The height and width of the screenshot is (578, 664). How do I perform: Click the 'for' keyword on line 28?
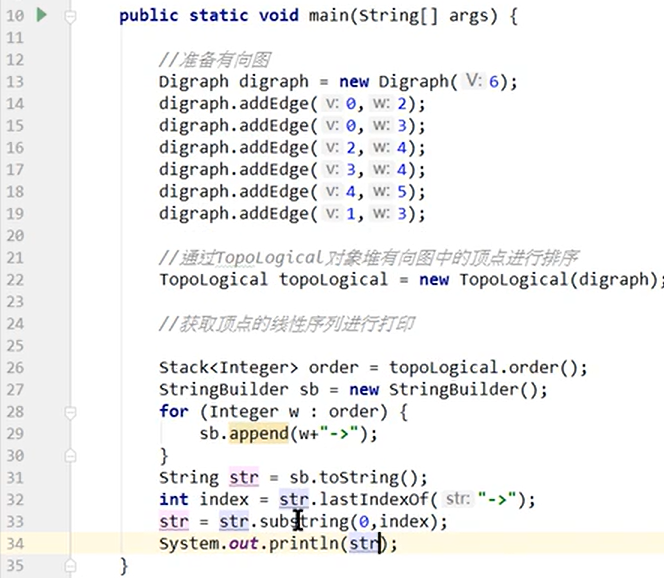pos(174,412)
